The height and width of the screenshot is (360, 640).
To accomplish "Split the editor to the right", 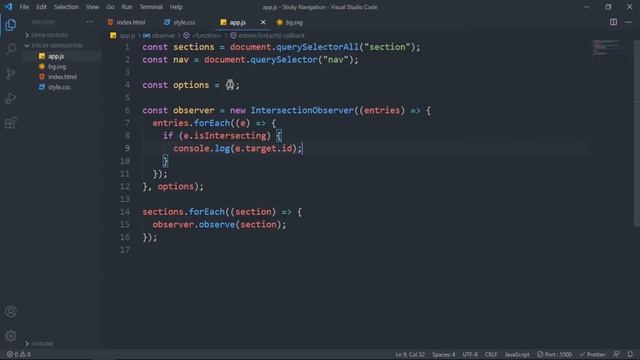I will coord(613,22).
